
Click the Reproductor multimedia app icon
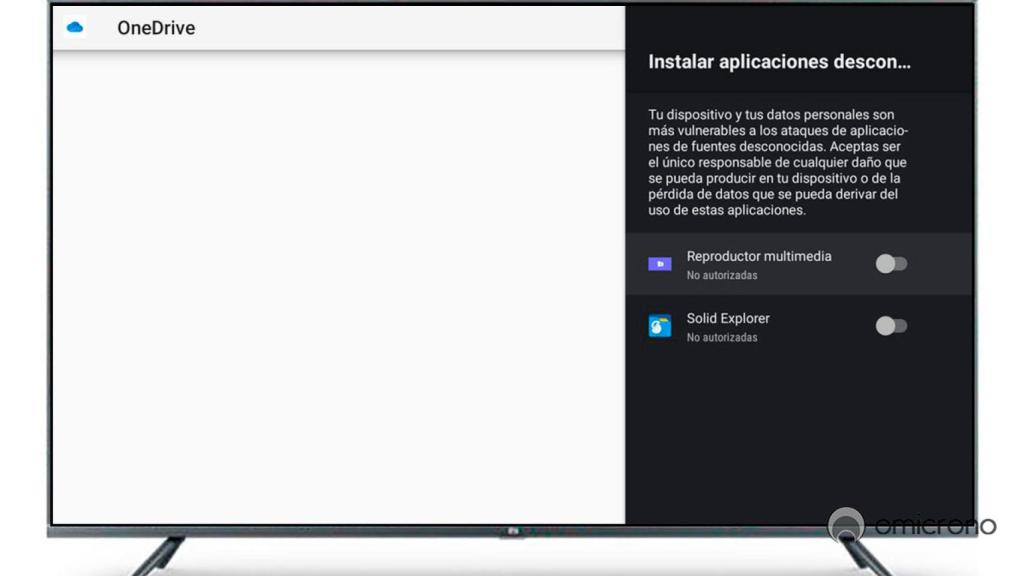coord(660,264)
